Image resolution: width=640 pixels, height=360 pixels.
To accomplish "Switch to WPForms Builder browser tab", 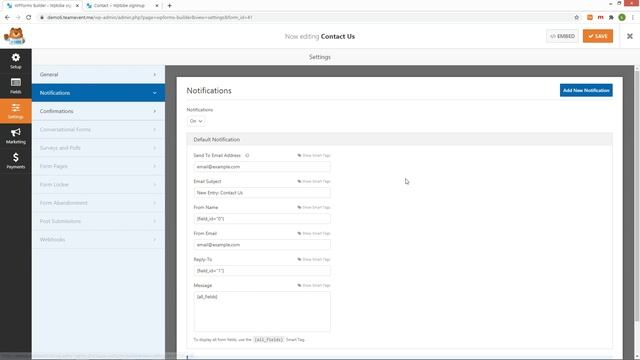I will coord(42,6).
